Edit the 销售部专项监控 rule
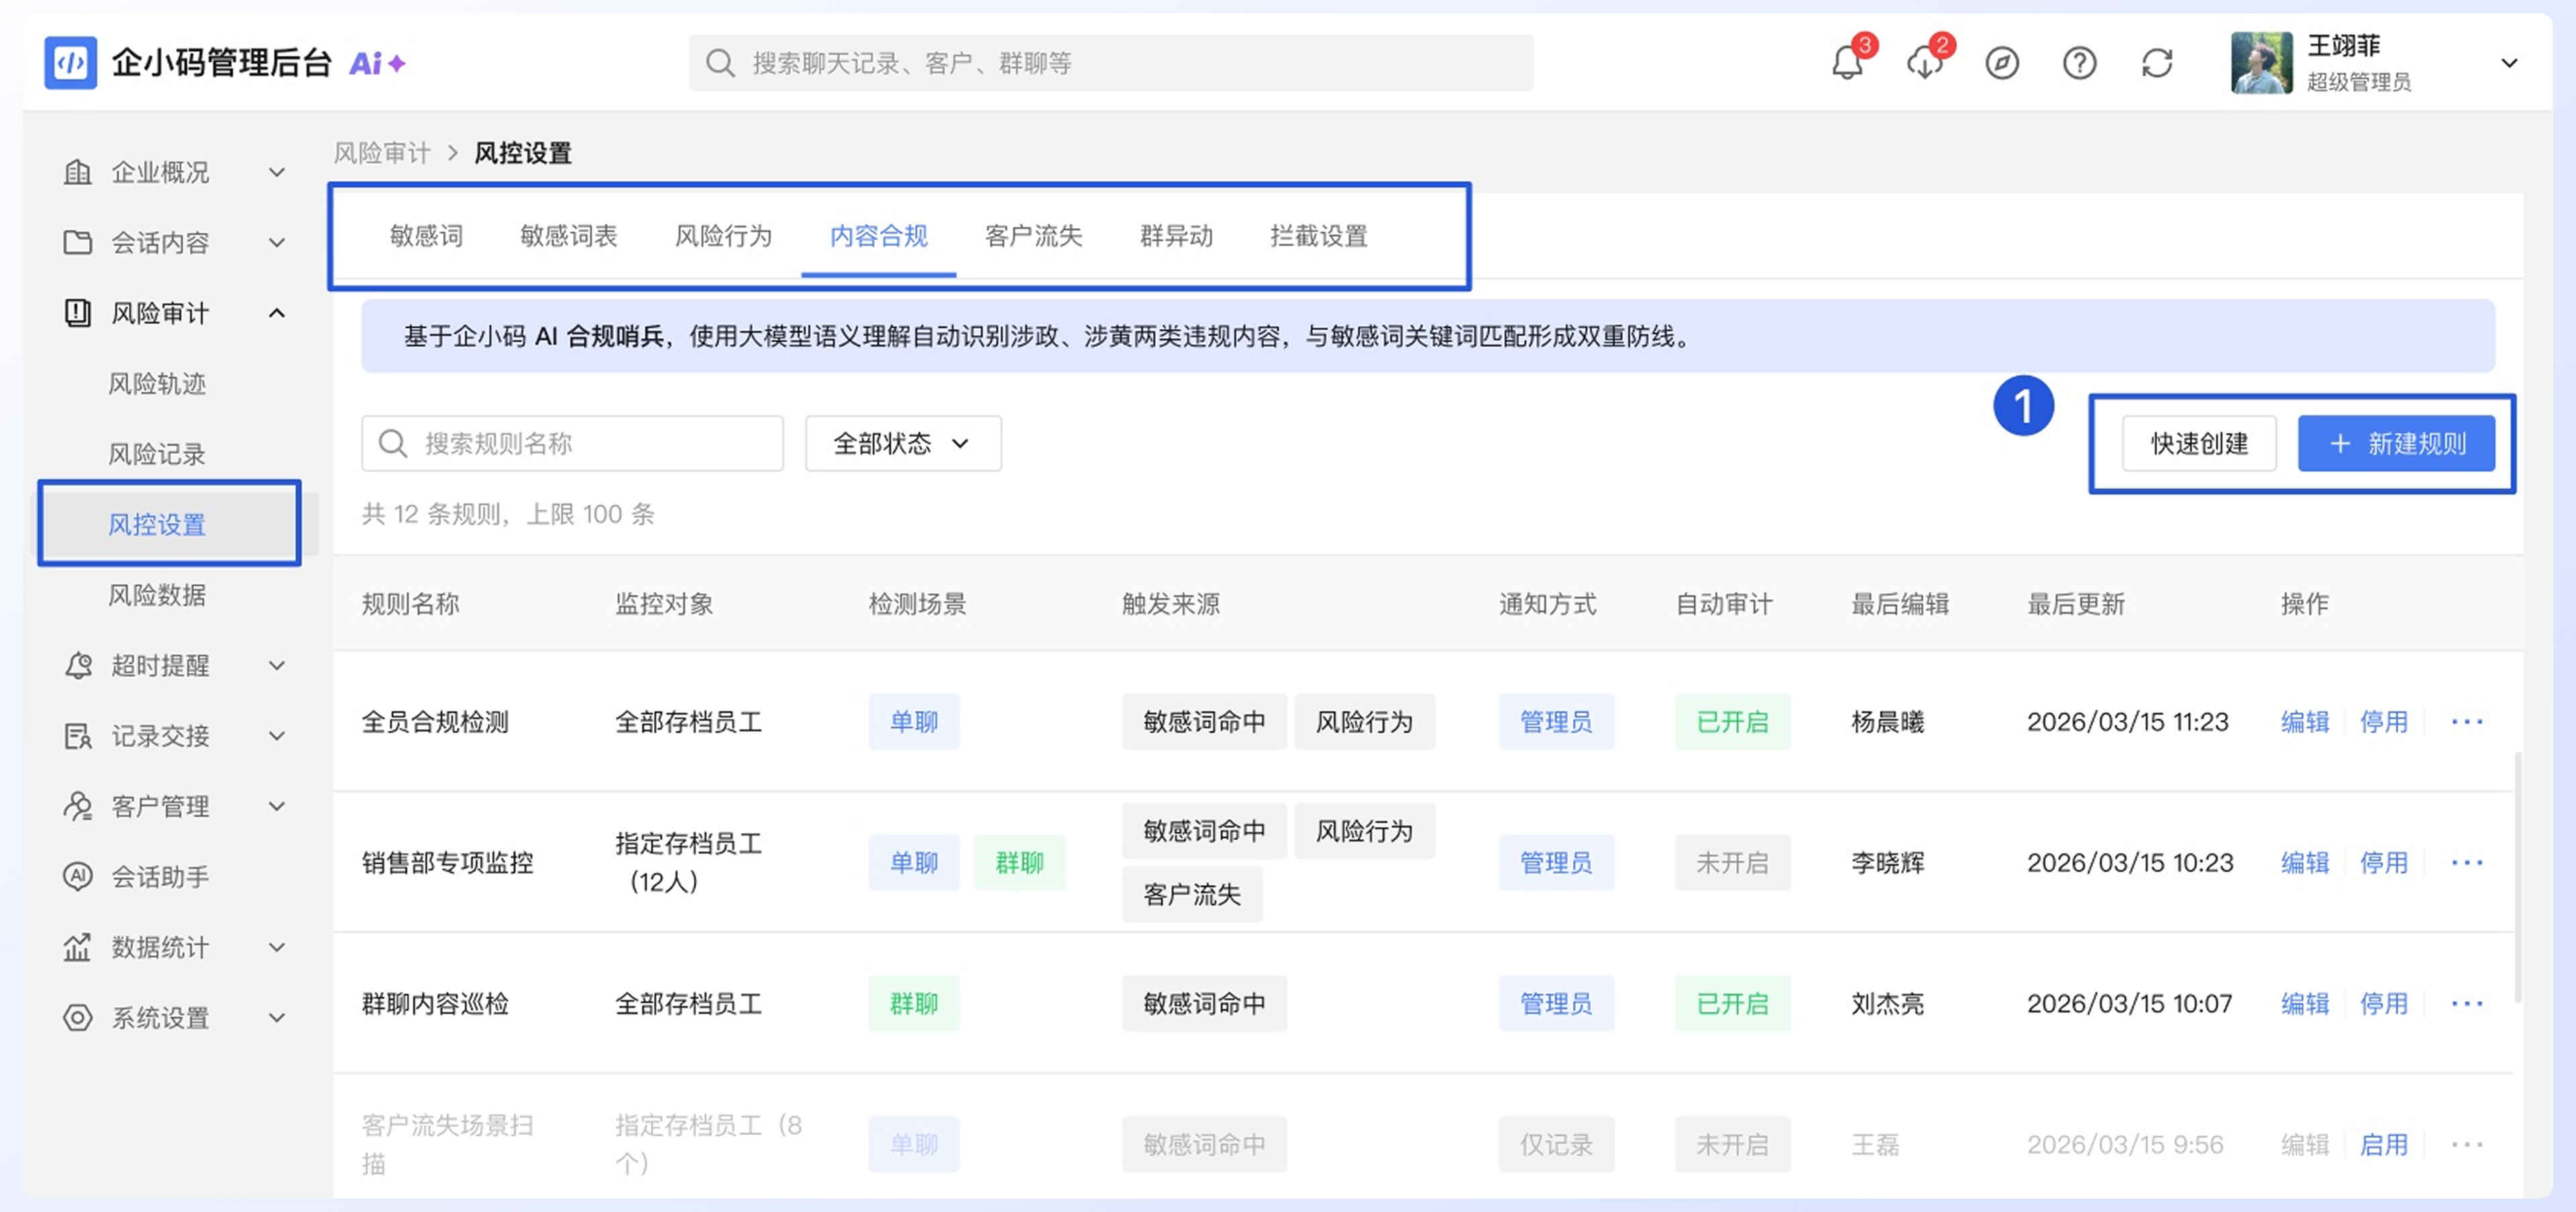This screenshot has height=1212, width=2576. pyautogui.click(x=2305, y=863)
